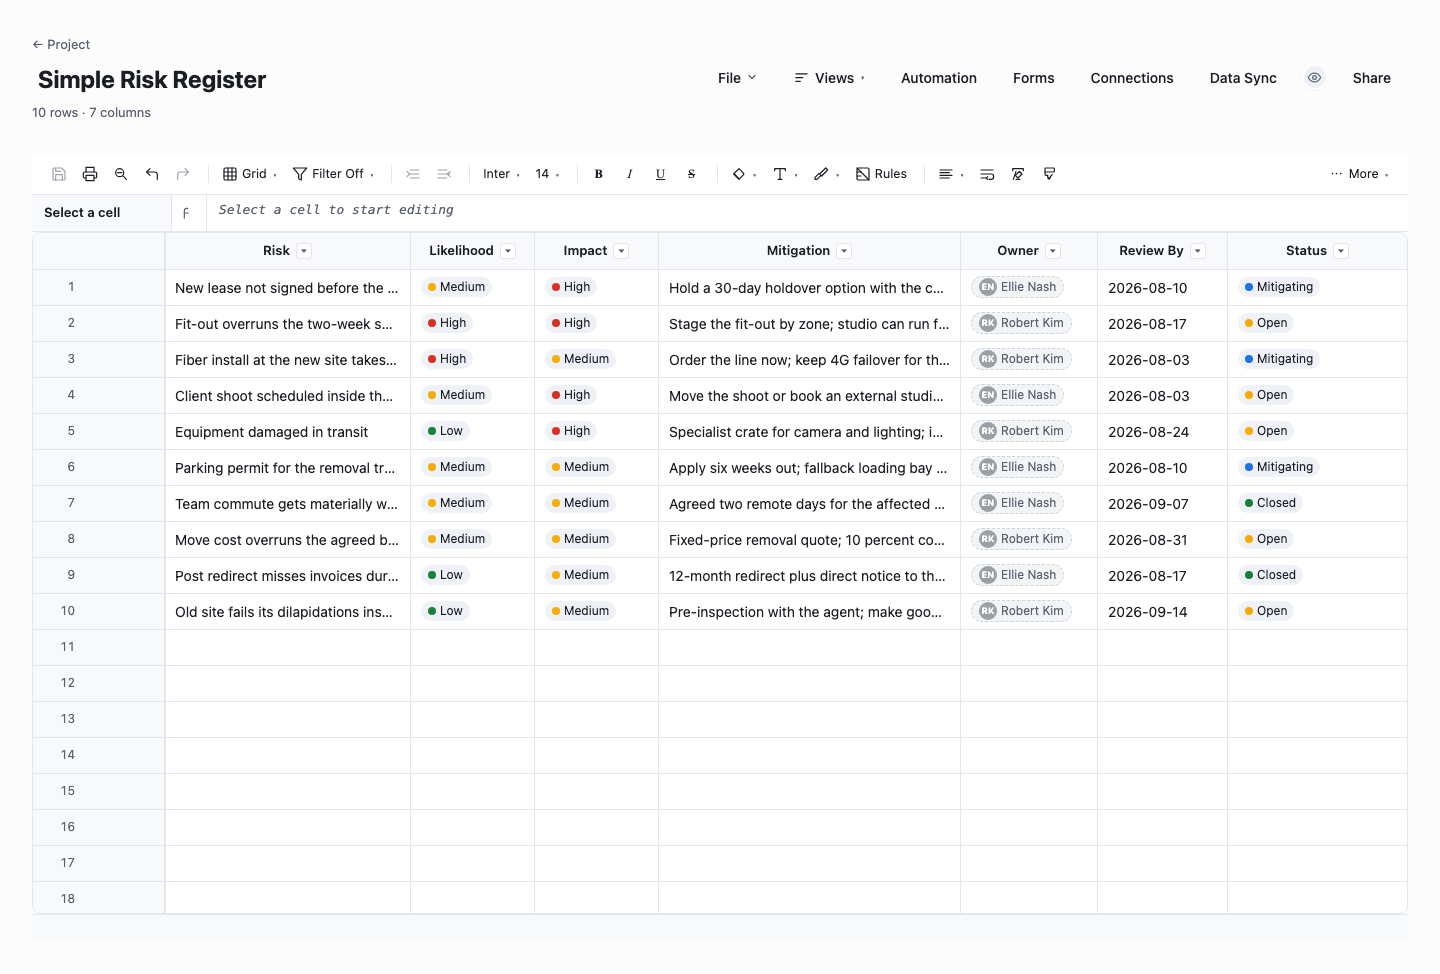1440x974 pixels.
Task: Open the Connections menu
Action: coord(1132,78)
